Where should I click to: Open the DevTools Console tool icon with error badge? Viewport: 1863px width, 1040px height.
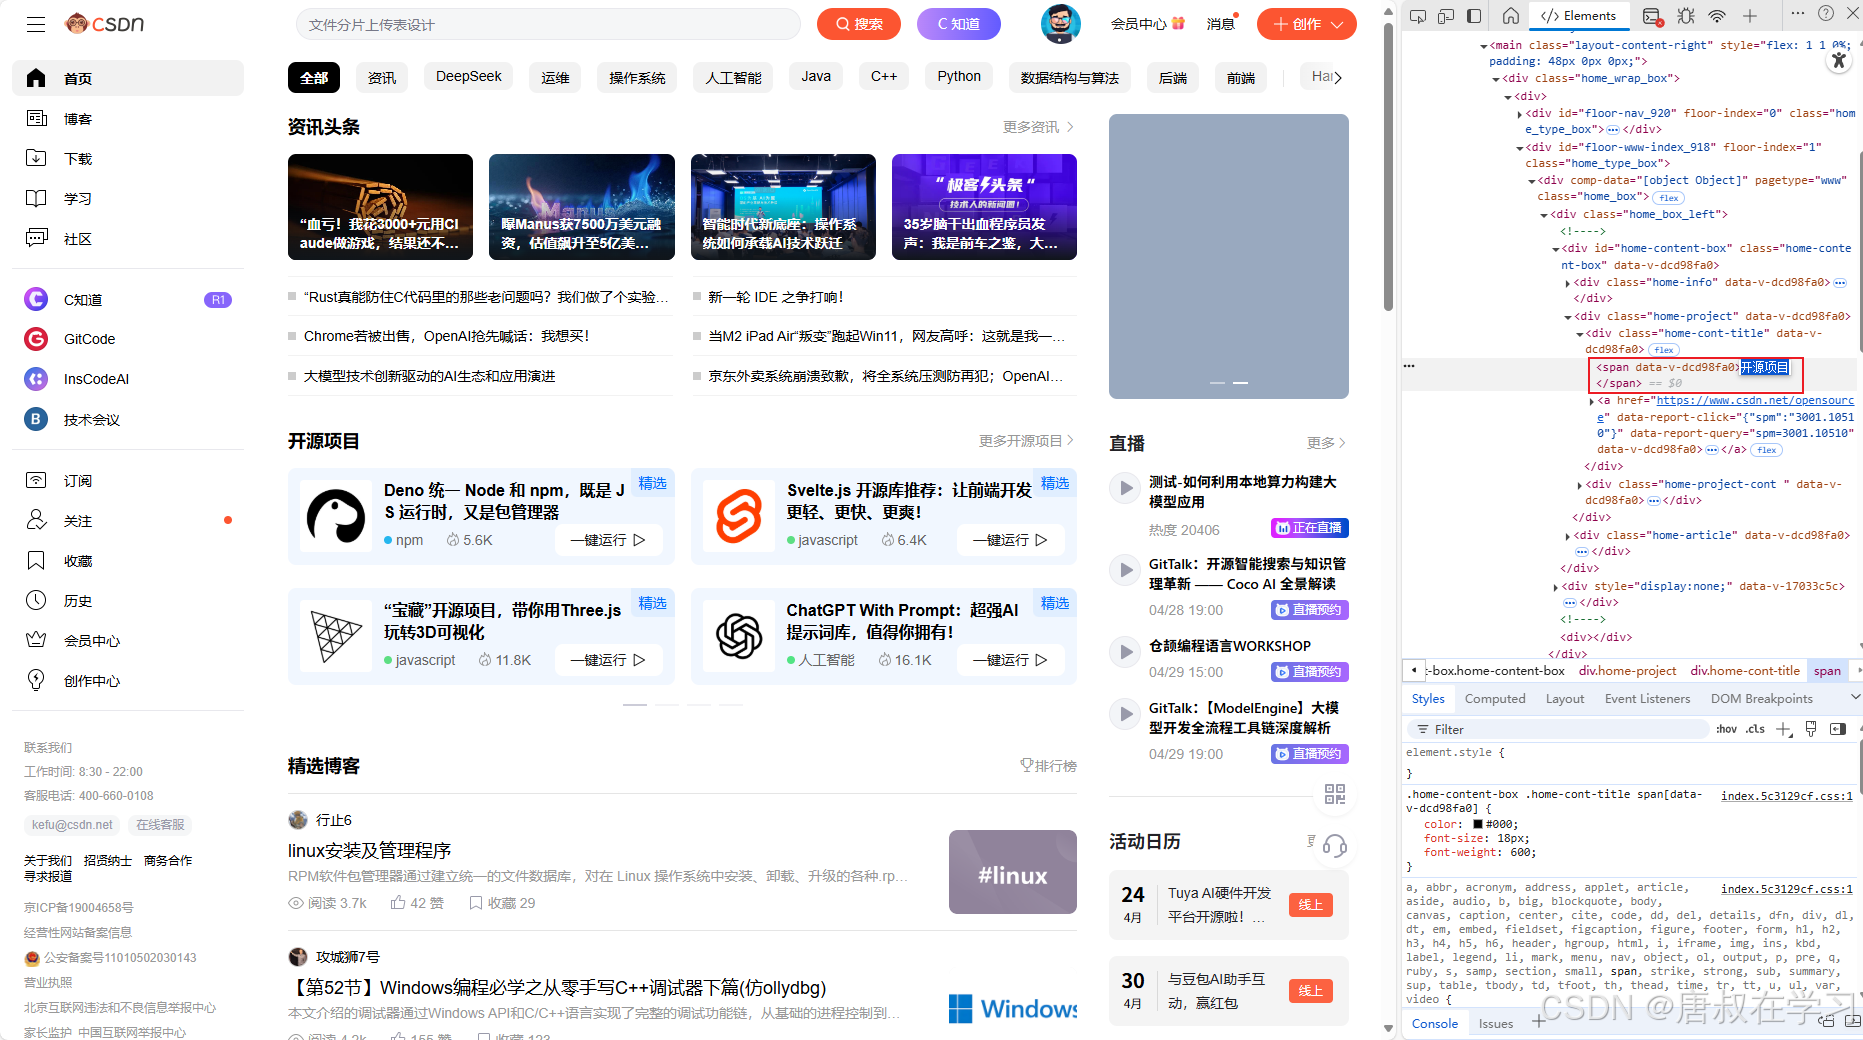1652,16
